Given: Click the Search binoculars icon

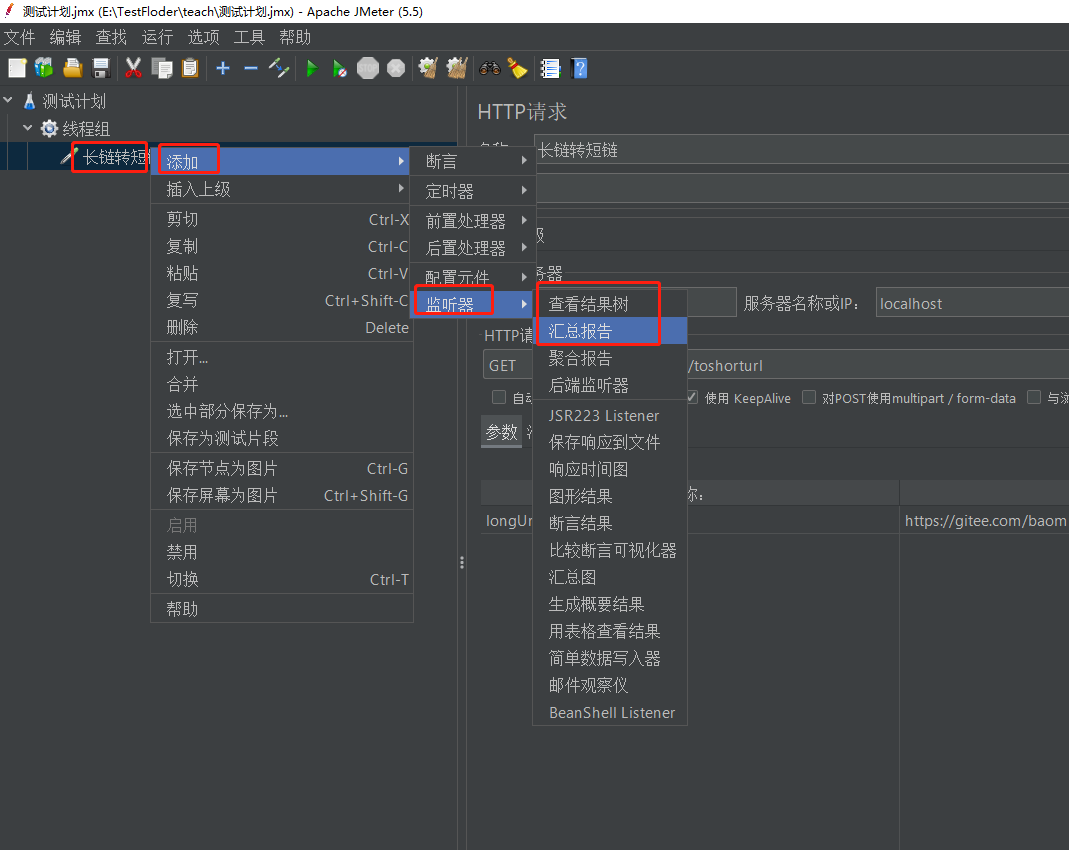Looking at the screenshot, I should [489, 68].
